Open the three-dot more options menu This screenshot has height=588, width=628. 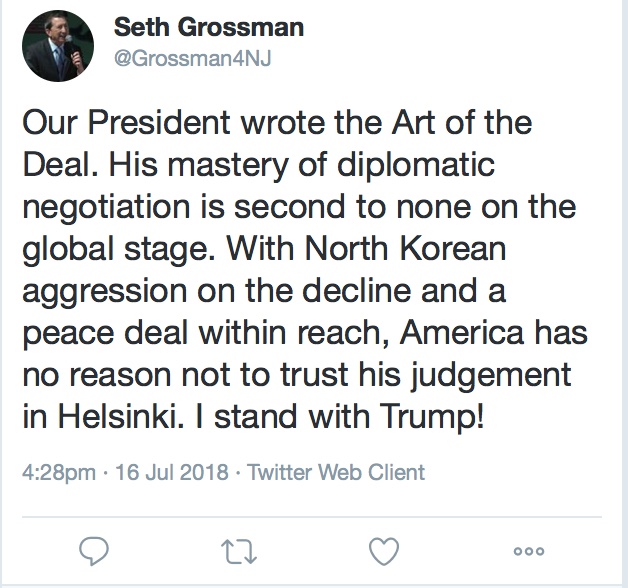(528, 550)
